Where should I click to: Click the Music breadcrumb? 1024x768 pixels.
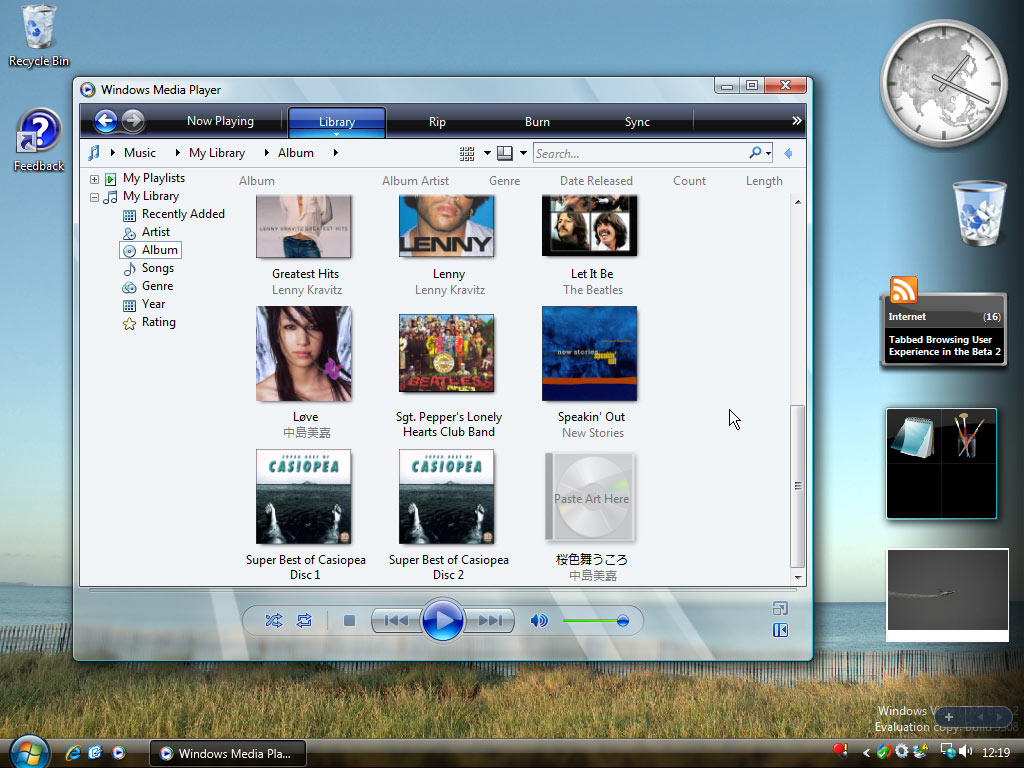[140, 153]
